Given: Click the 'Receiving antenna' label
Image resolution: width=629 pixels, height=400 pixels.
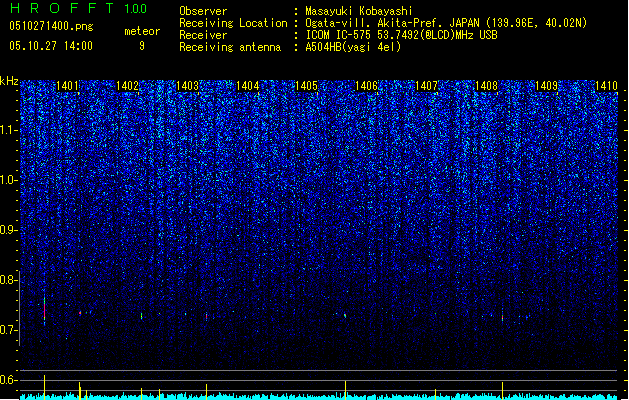Looking at the screenshot, I should click(x=230, y=47).
